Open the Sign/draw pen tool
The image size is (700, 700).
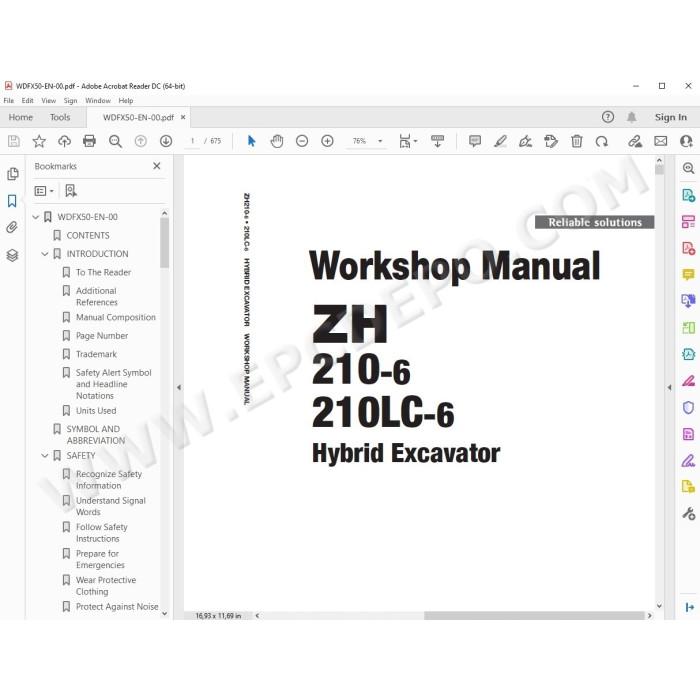point(525,142)
